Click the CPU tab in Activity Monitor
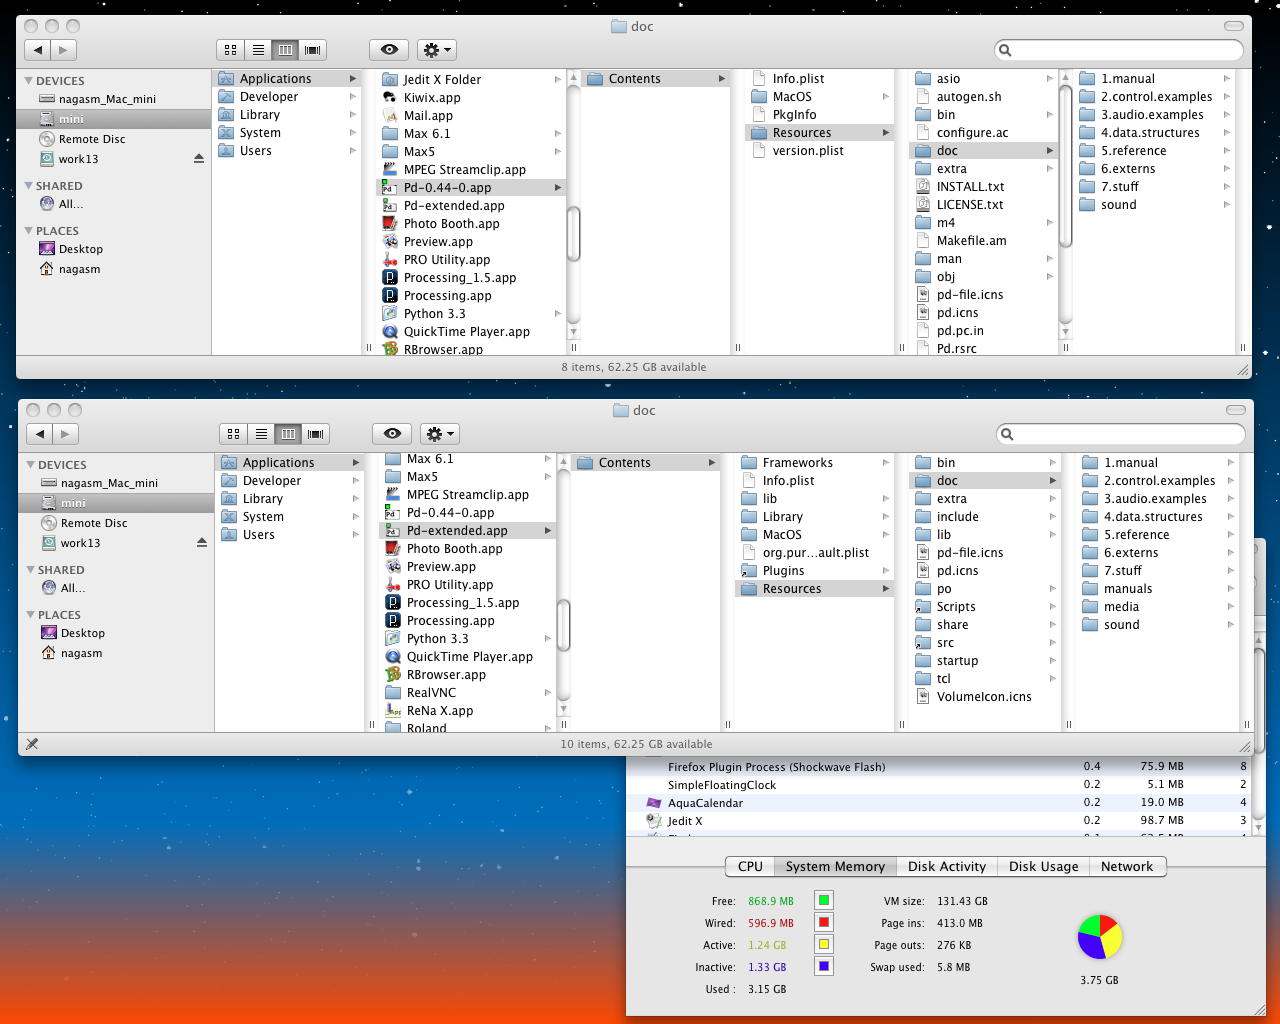1280x1024 pixels. pyautogui.click(x=750, y=867)
